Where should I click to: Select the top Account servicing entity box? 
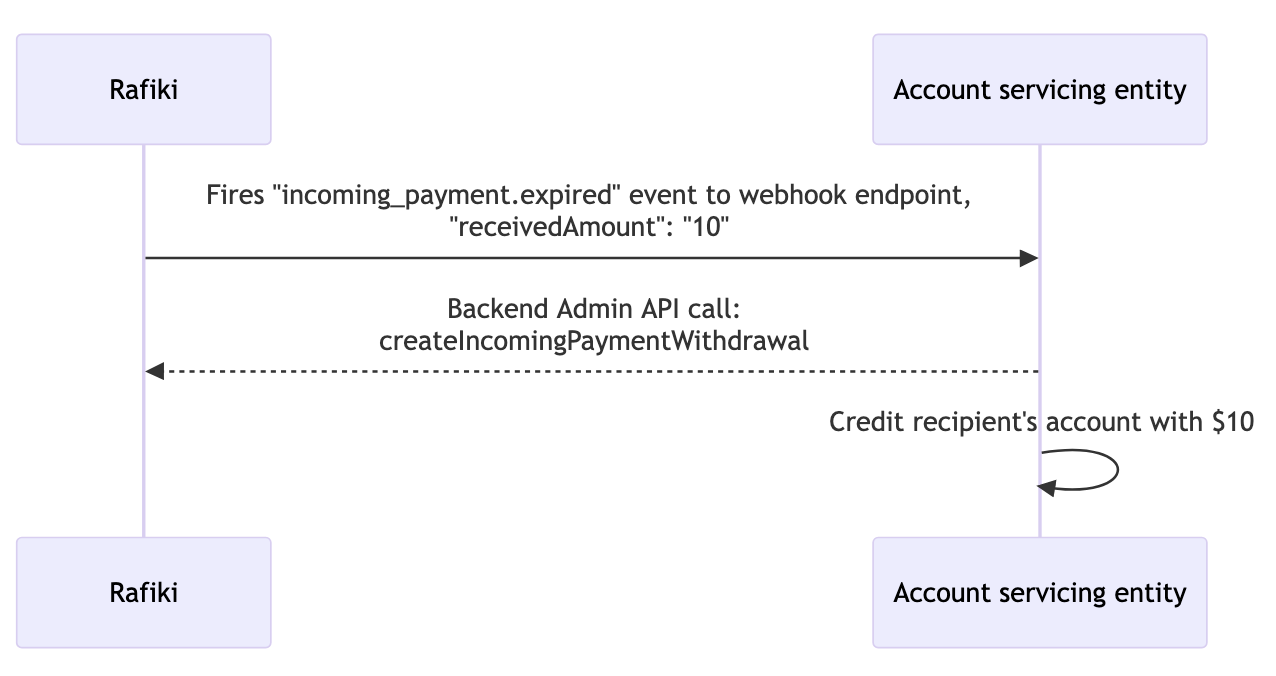[1039, 90]
